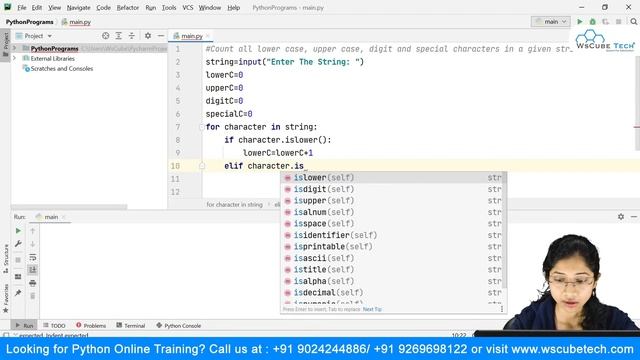Expand all icon in Project toolbar

pos(118,36)
